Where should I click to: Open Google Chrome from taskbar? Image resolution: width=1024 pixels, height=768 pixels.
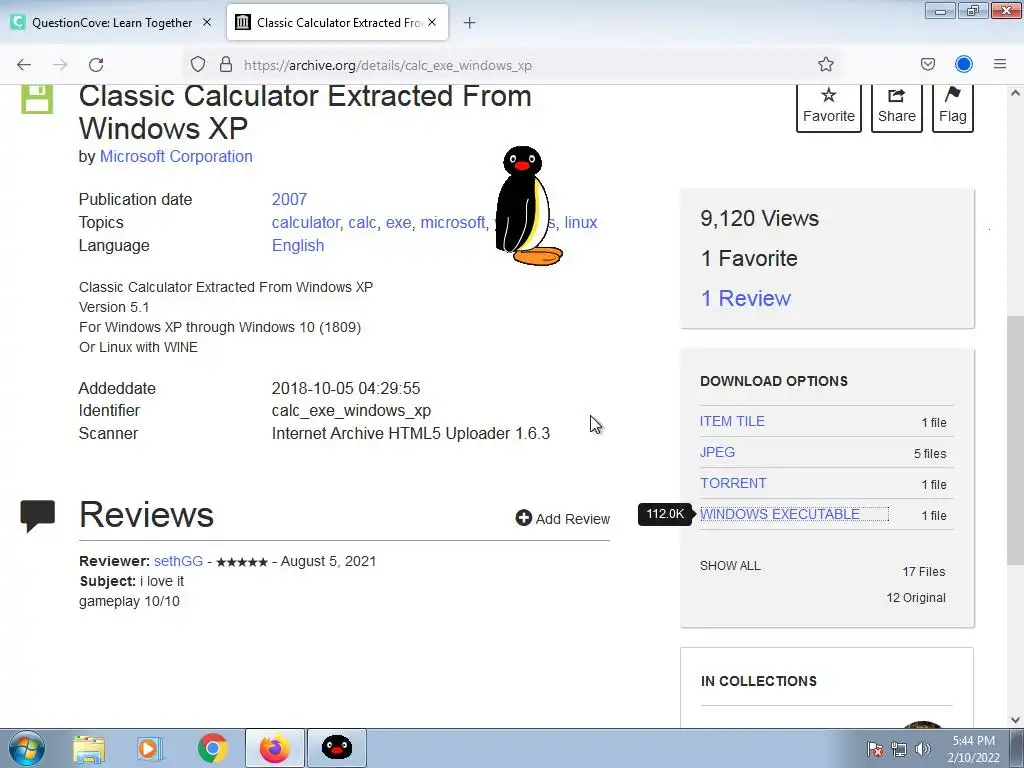212,749
